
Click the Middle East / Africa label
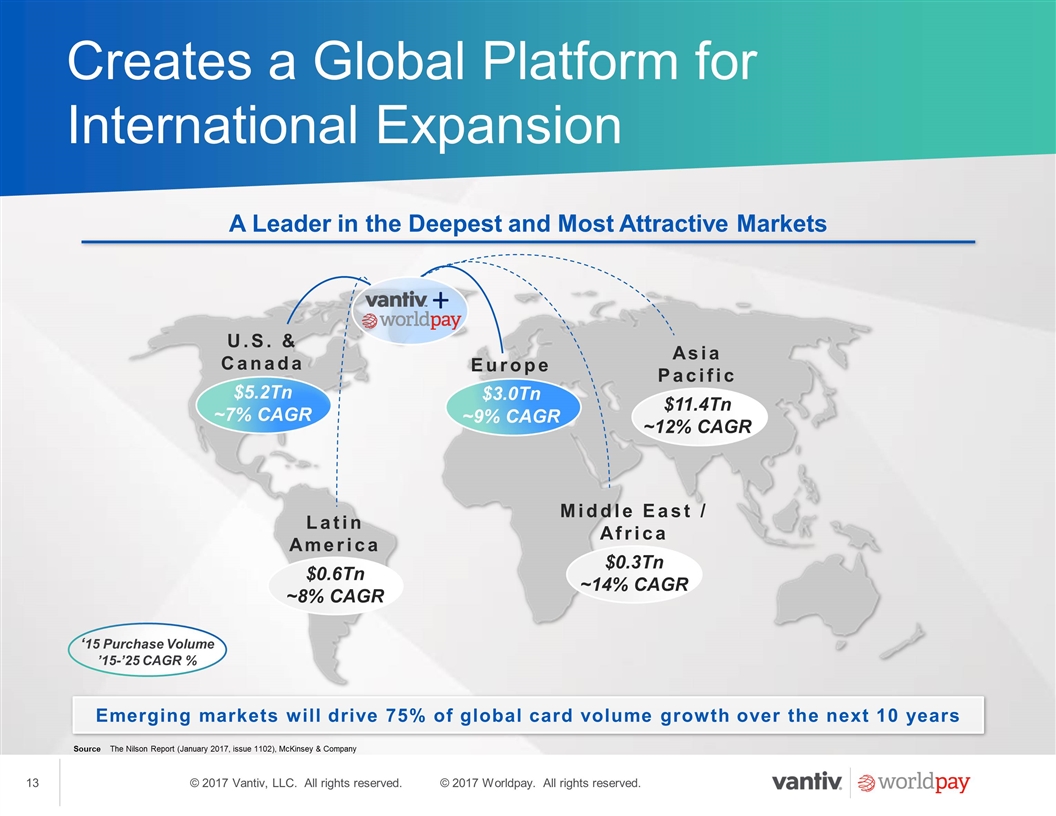634,522
